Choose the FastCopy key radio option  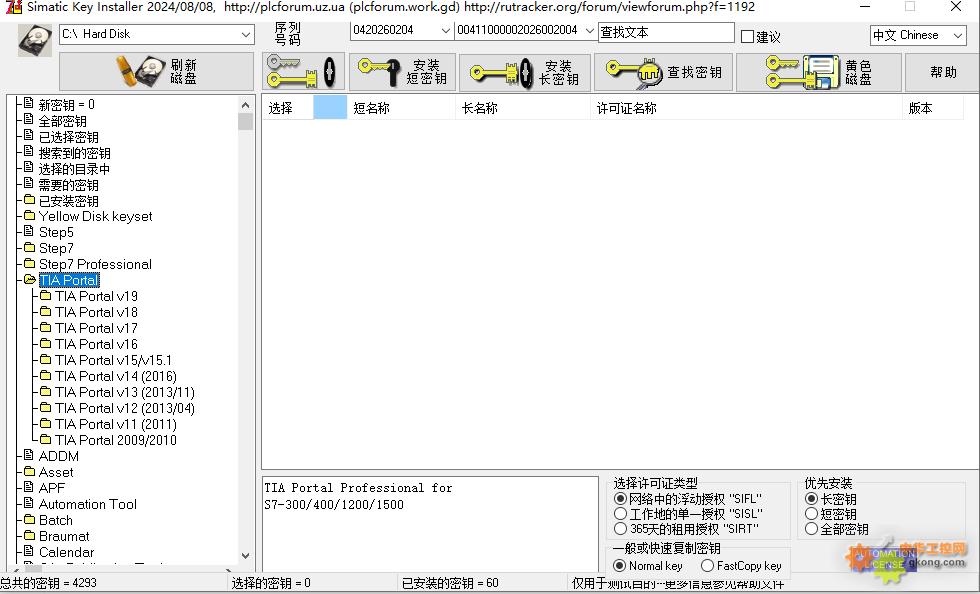point(708,566)
